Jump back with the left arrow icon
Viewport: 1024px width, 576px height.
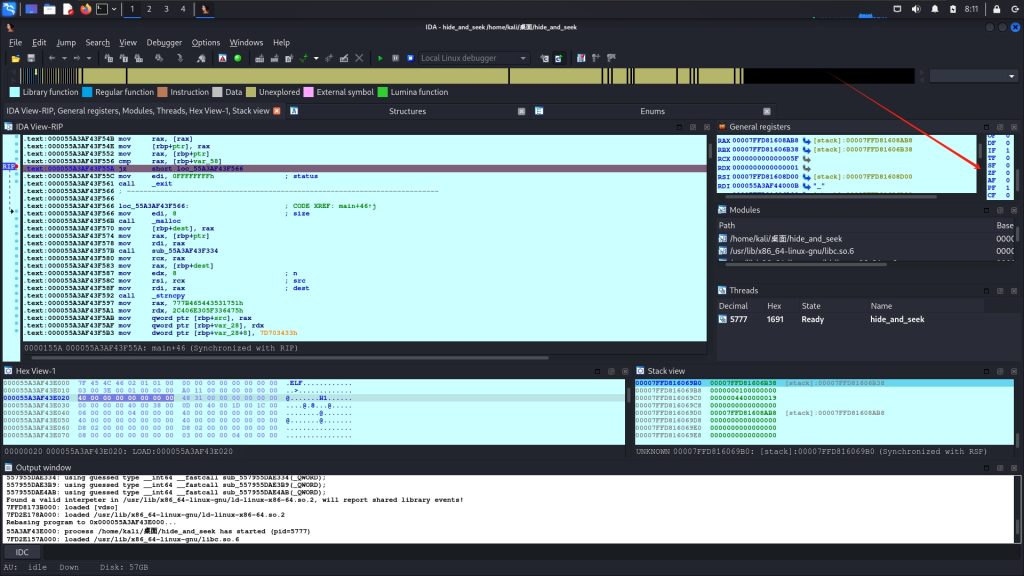pos(52,58)
